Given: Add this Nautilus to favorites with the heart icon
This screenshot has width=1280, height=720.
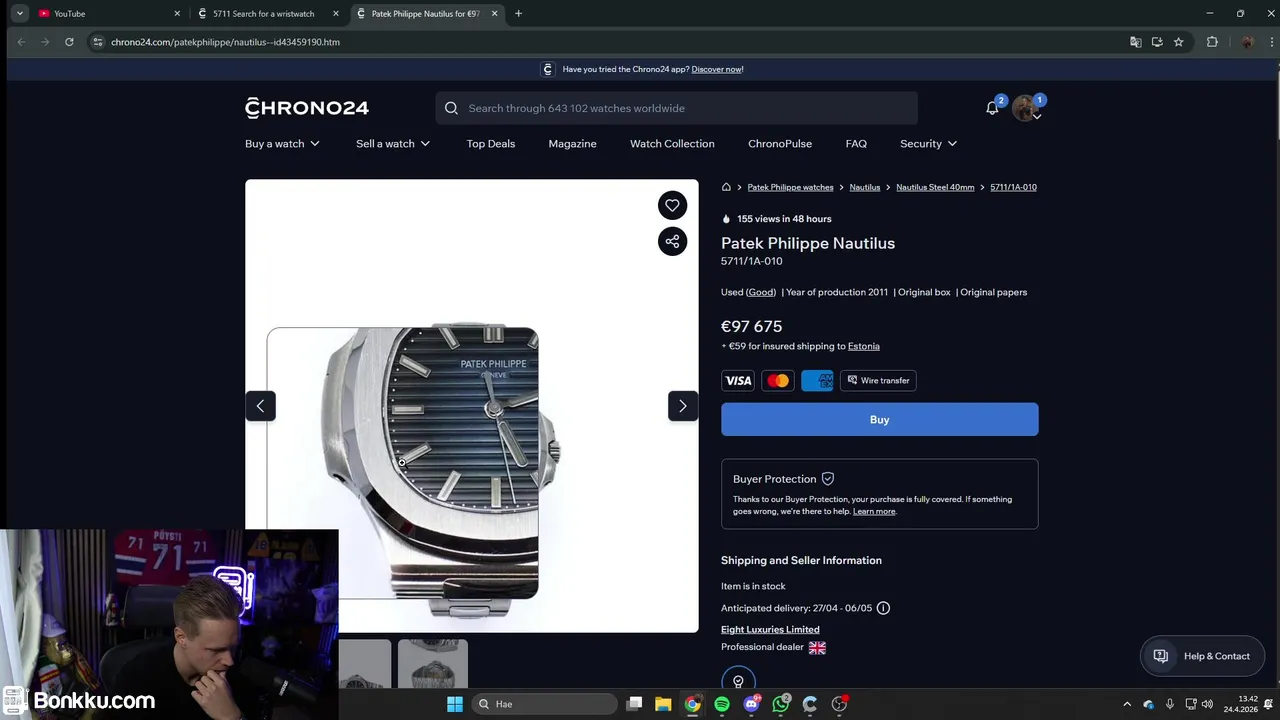Looking at the screenshot, I should pos(672,205).
